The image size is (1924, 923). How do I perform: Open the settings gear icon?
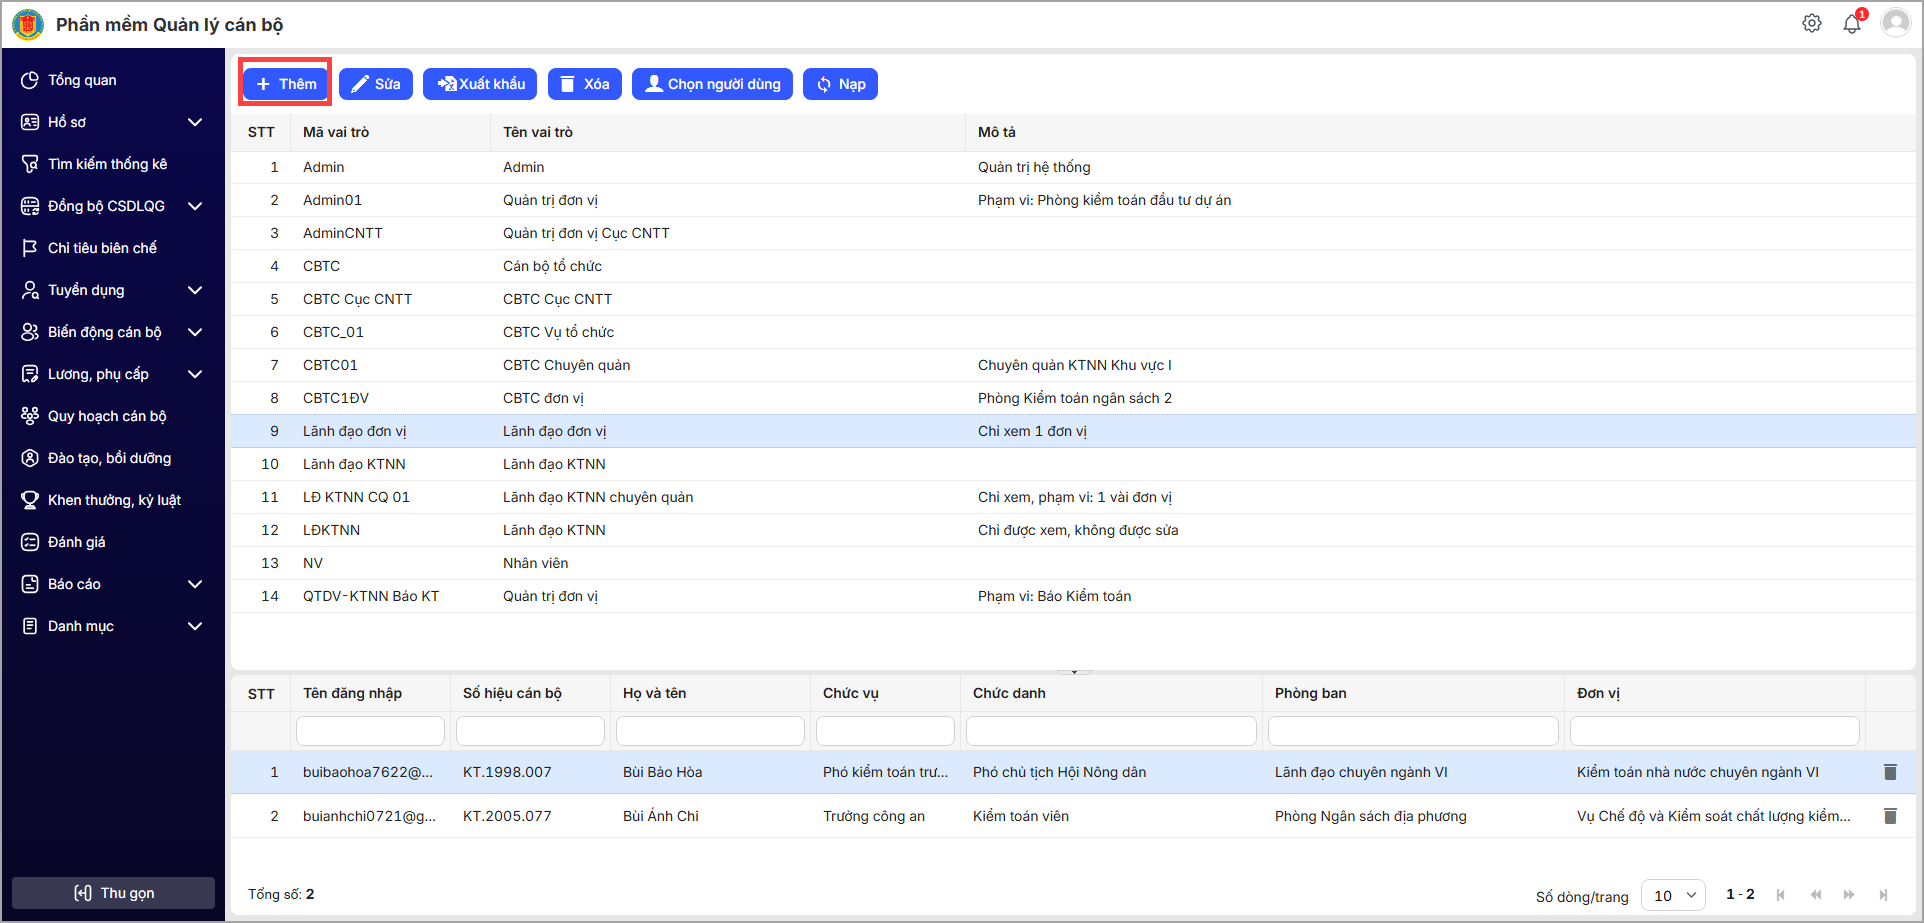1811,23
